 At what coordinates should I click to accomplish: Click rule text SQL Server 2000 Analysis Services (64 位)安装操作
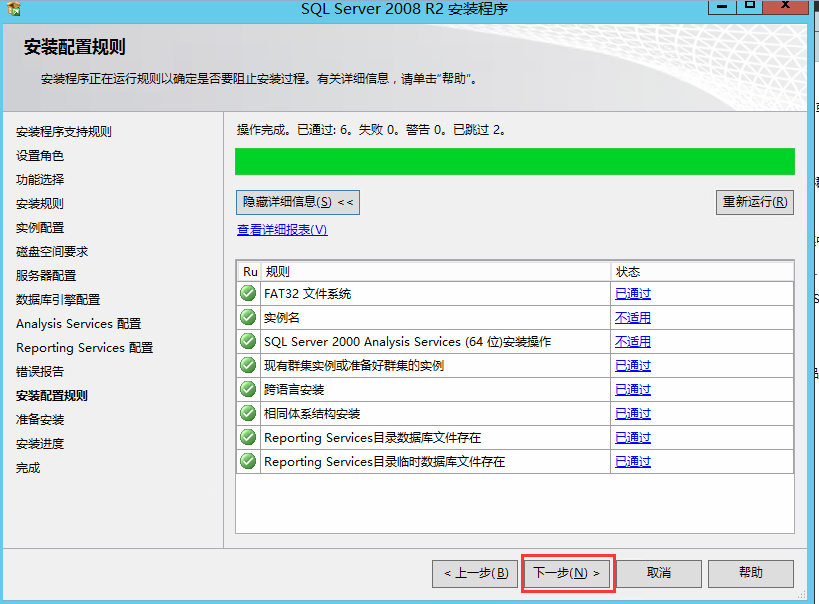point(407,342)
